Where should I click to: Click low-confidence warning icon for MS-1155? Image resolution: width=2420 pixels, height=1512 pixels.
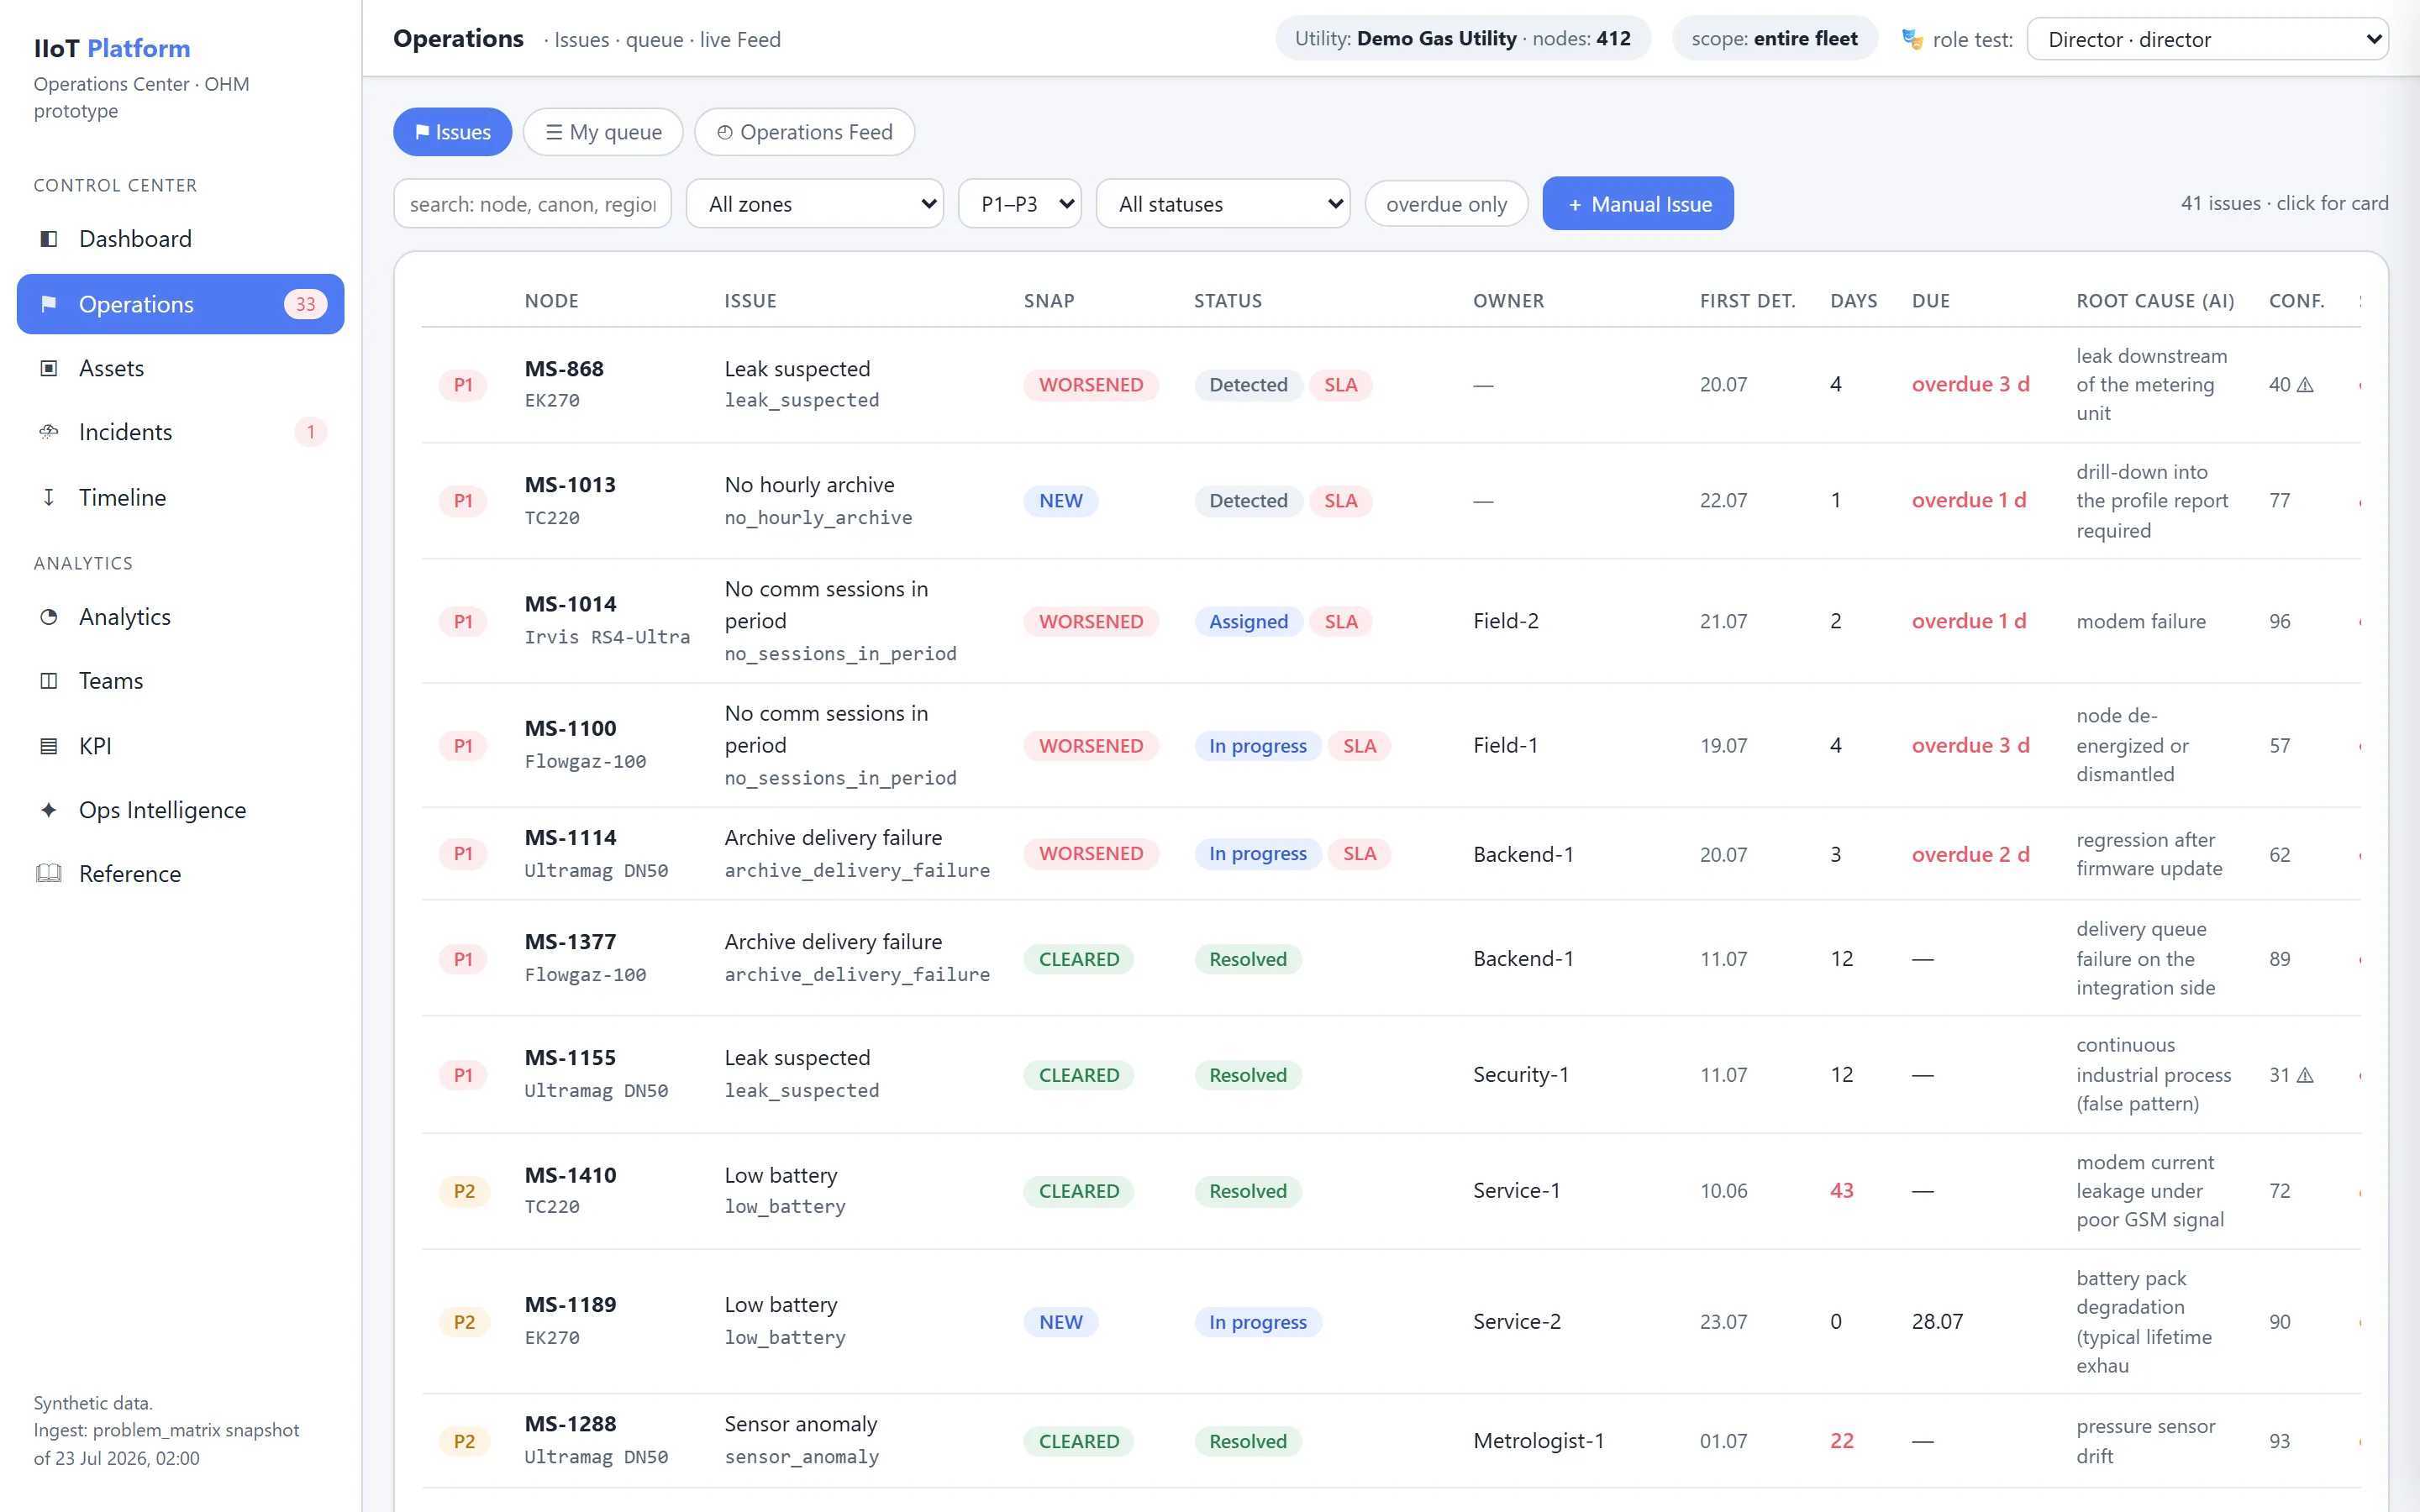[x=2305, y=1075]
